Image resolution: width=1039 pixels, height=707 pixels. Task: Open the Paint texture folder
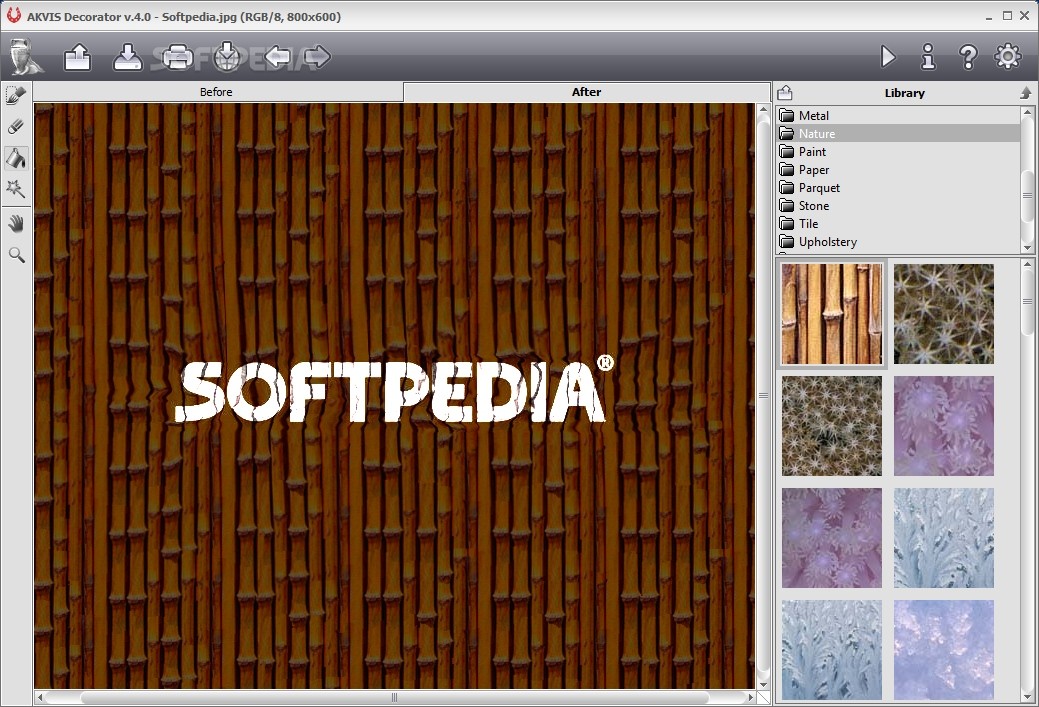tap(898, 152)
